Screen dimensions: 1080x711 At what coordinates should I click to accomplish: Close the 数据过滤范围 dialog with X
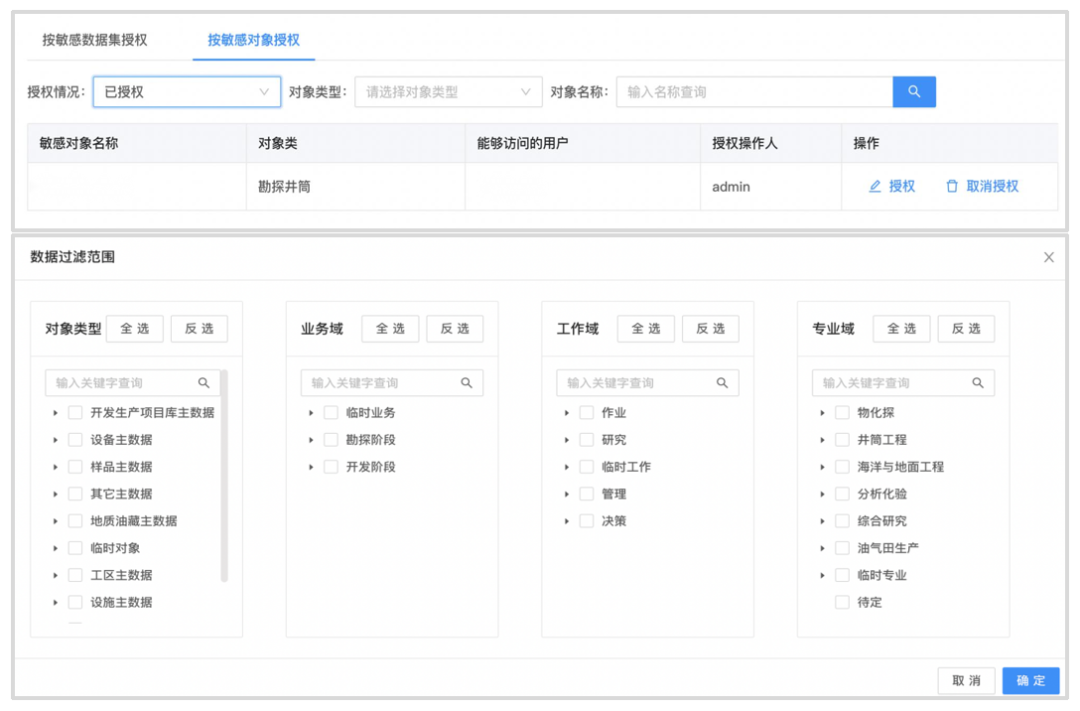pyautogui.click(x=1049, y=257)
